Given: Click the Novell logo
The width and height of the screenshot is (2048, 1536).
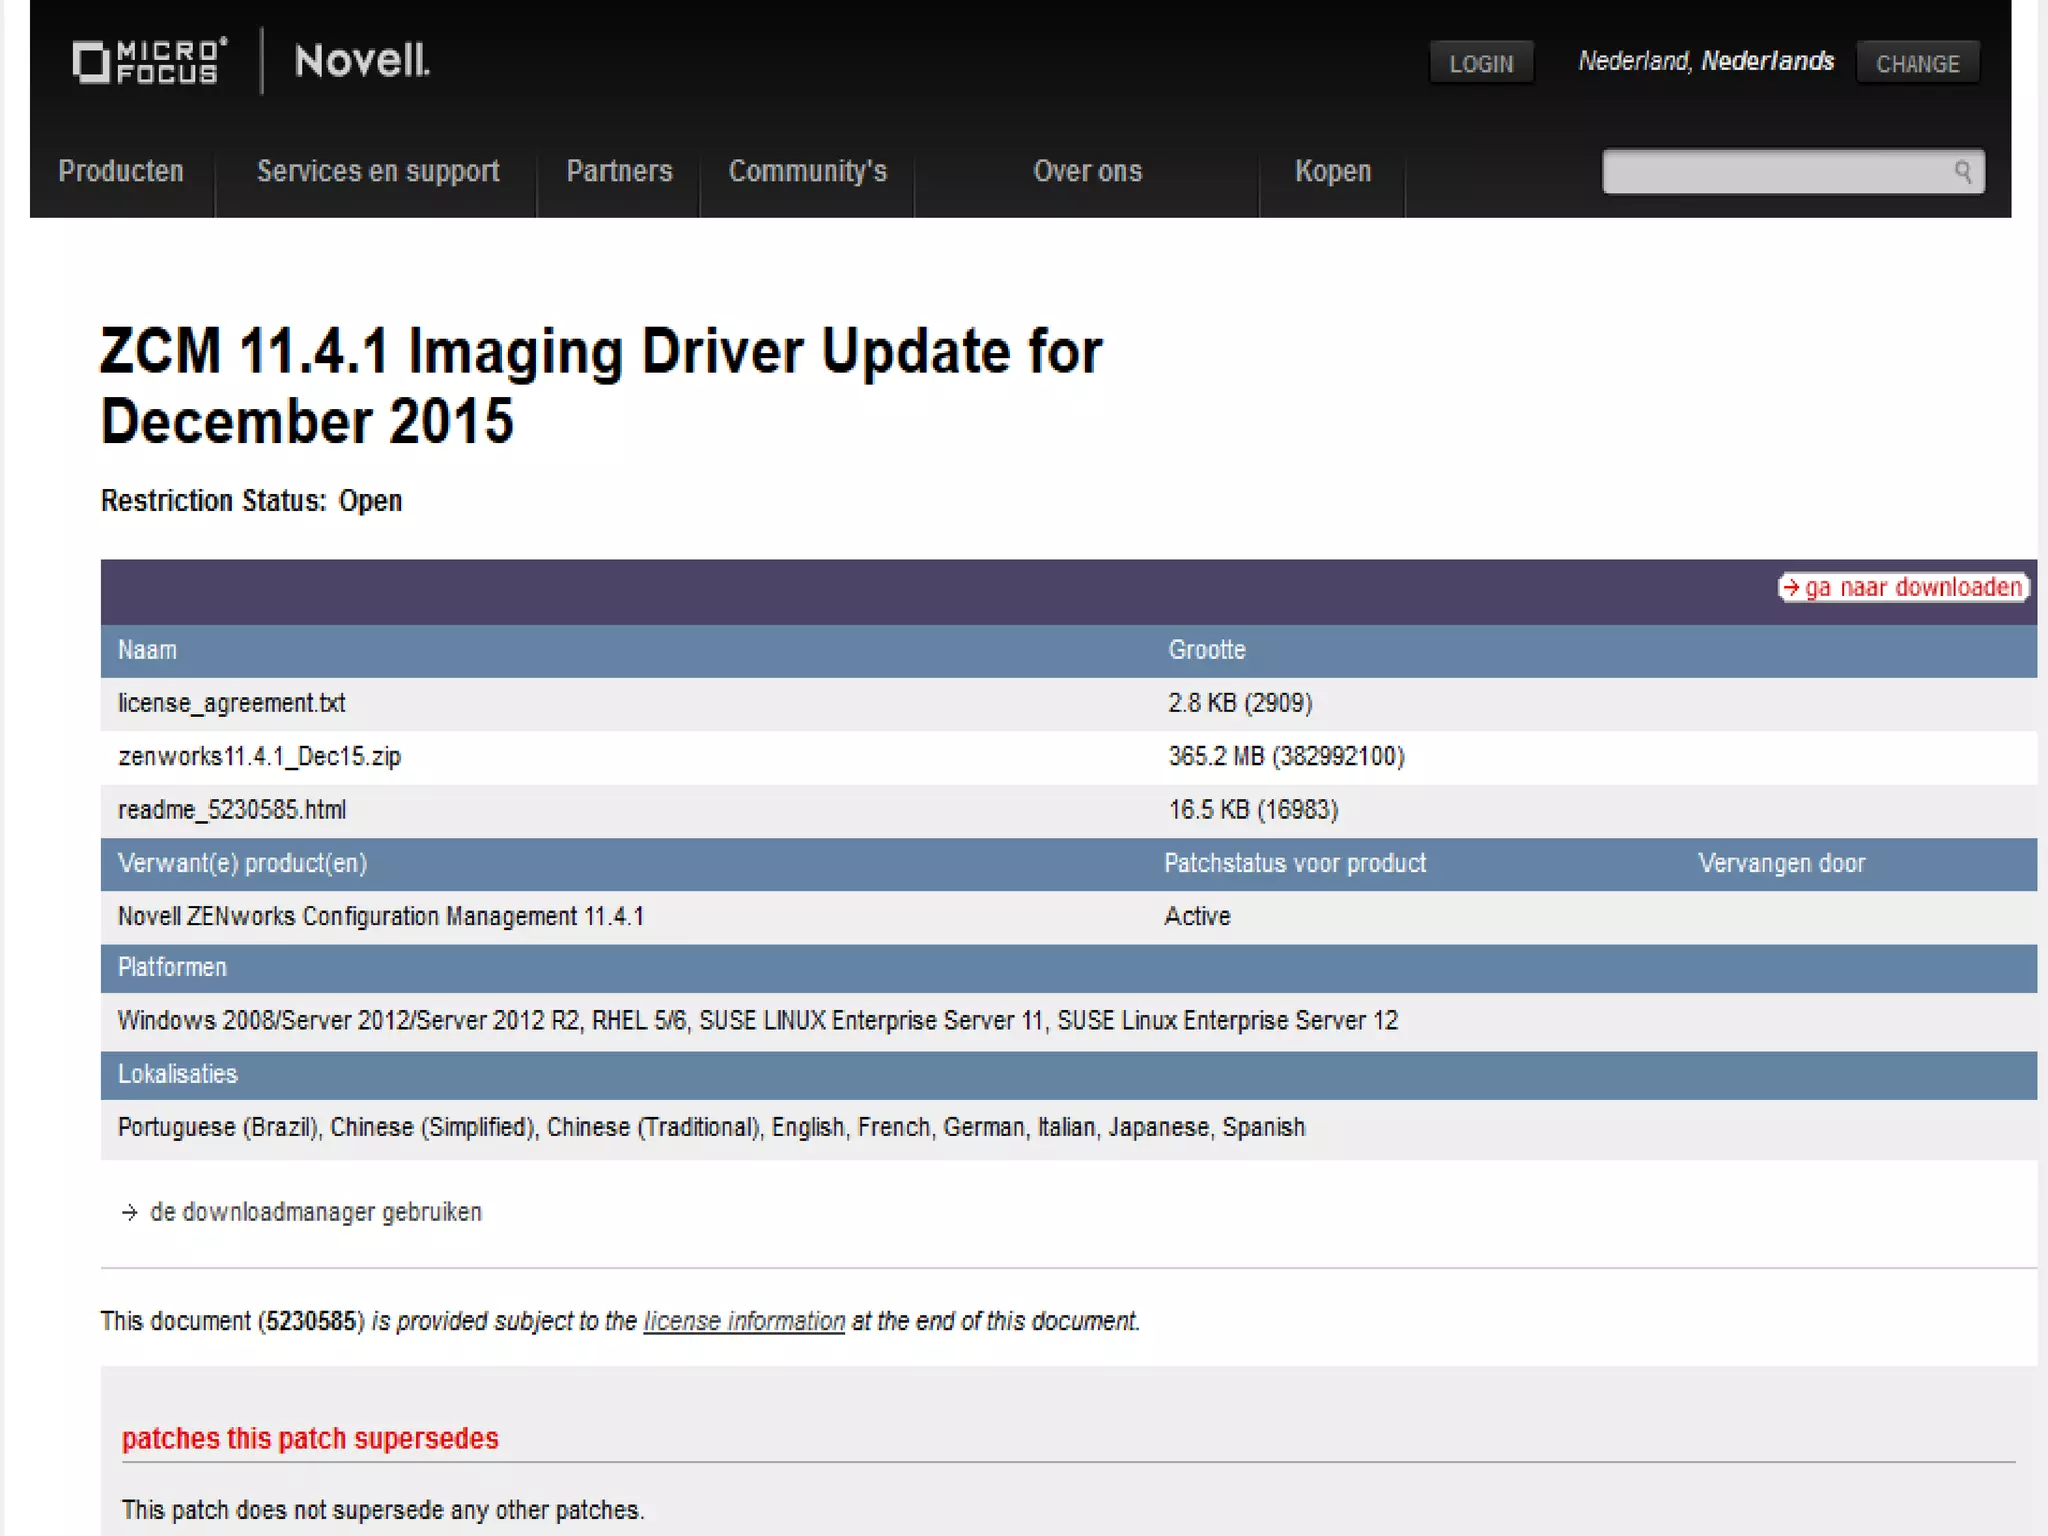Looking at the screenshot, I should (x=362, y=61).
